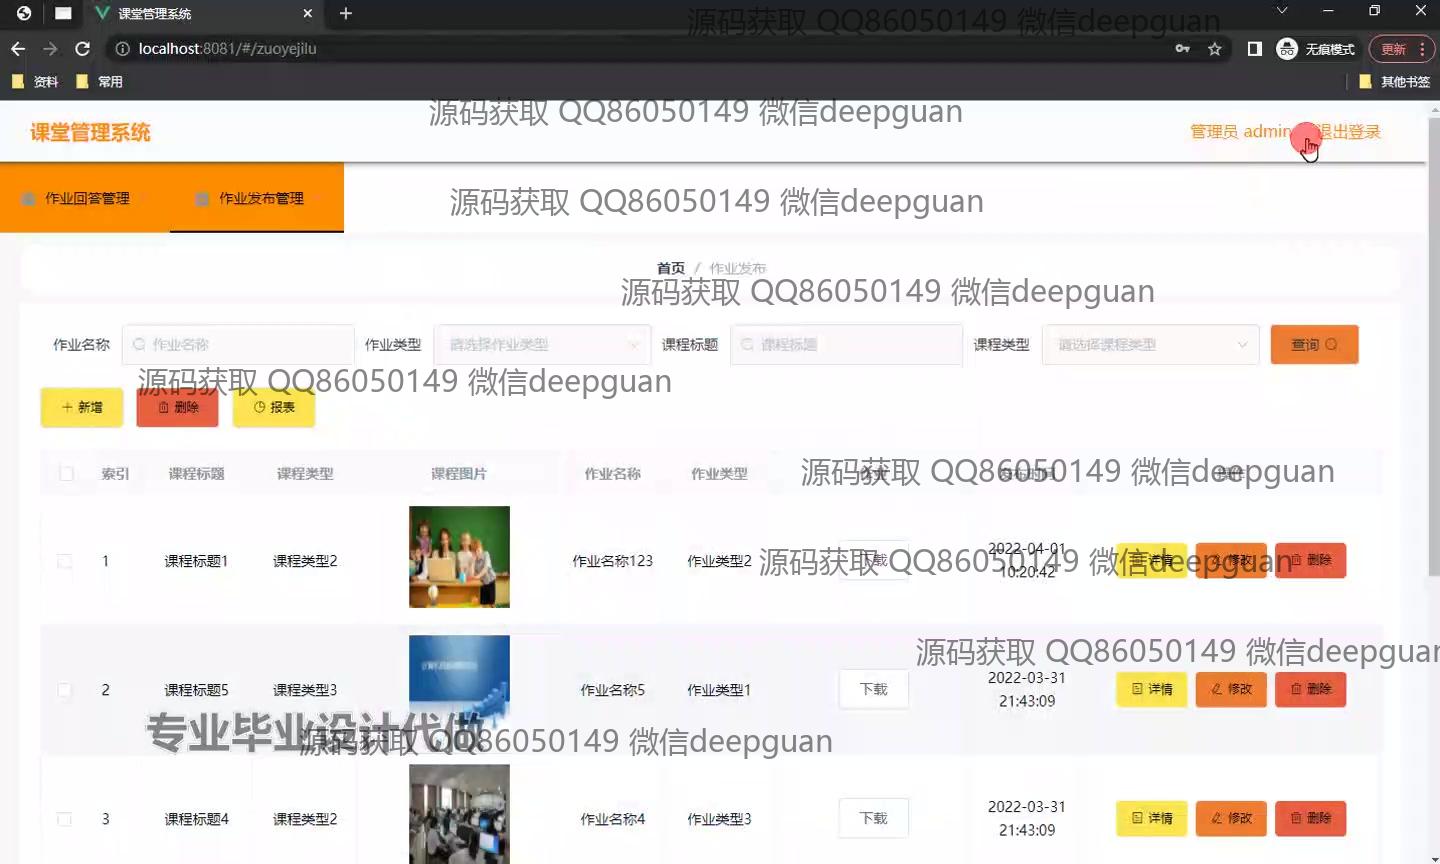The image size is (1440, 864).
Task: Check the checkbox for row 2
Action: [64, 690]
